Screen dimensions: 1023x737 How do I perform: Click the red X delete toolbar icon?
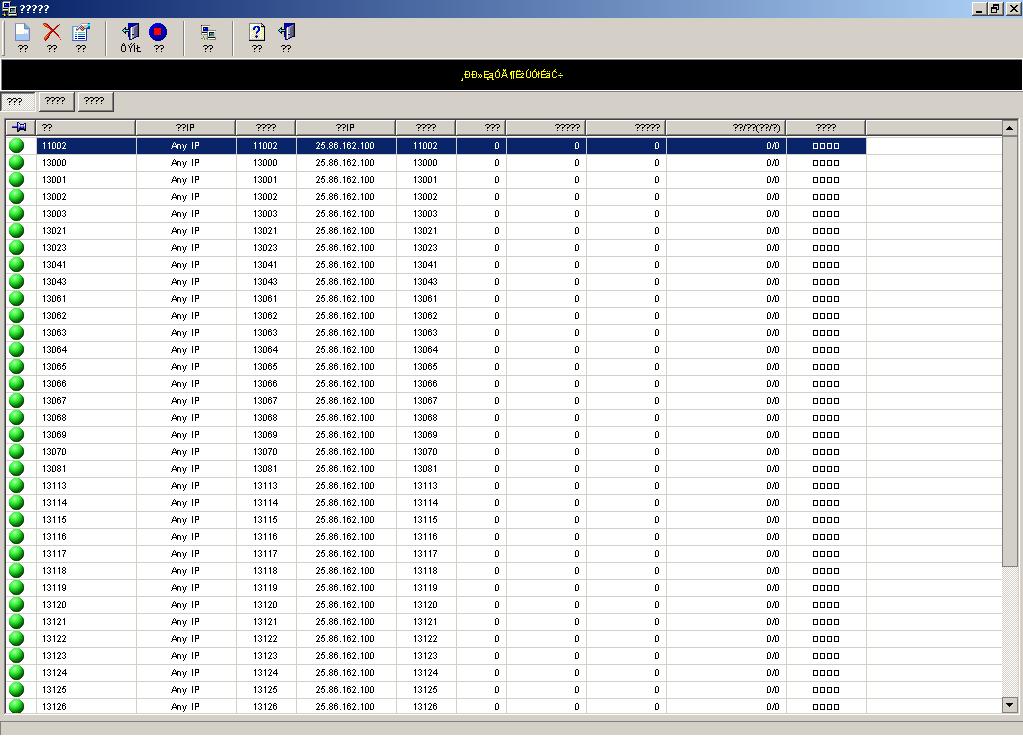pos(52,33)
